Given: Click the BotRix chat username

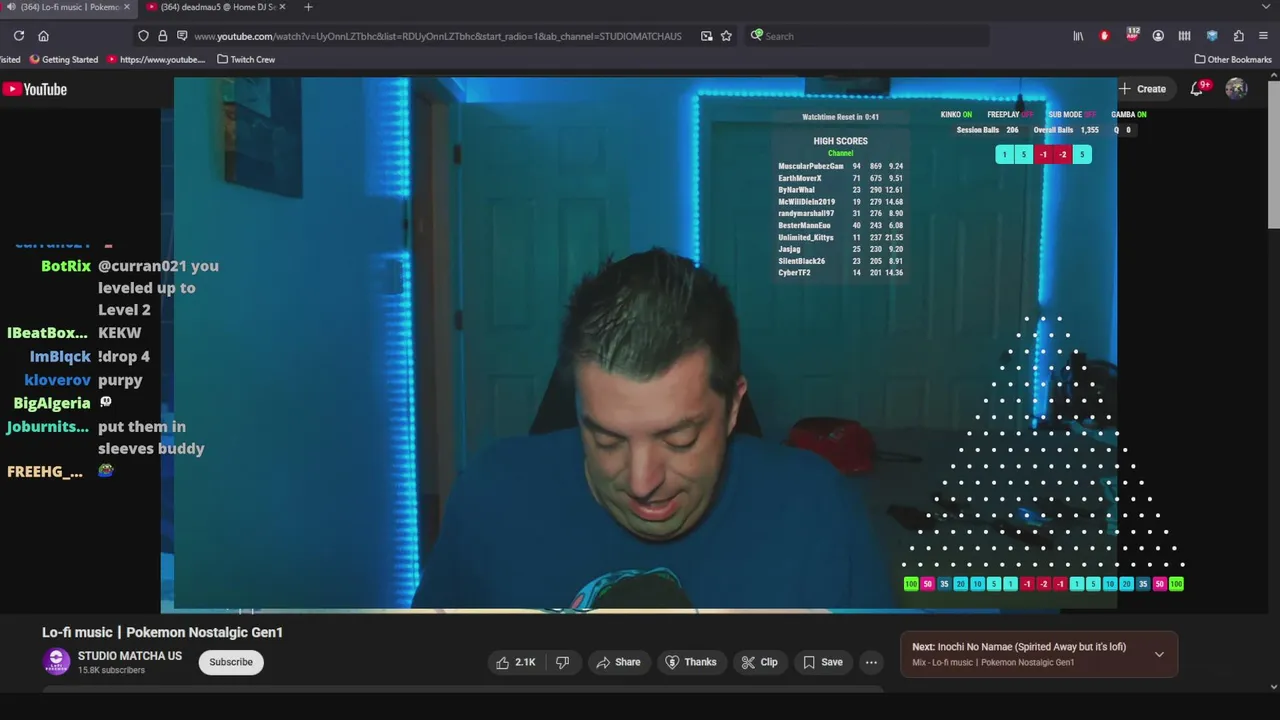Looking at the screenshot, I should click(x=66, y=266).
